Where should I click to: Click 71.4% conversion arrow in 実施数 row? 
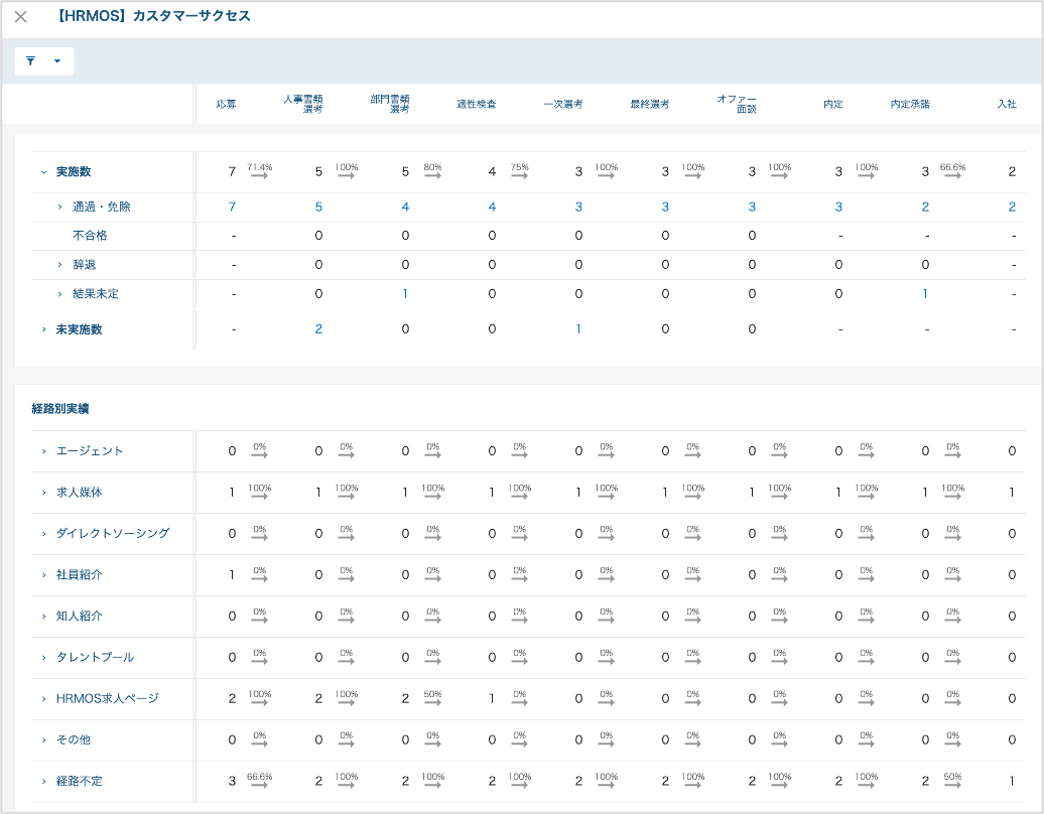[x=260, y=172]
